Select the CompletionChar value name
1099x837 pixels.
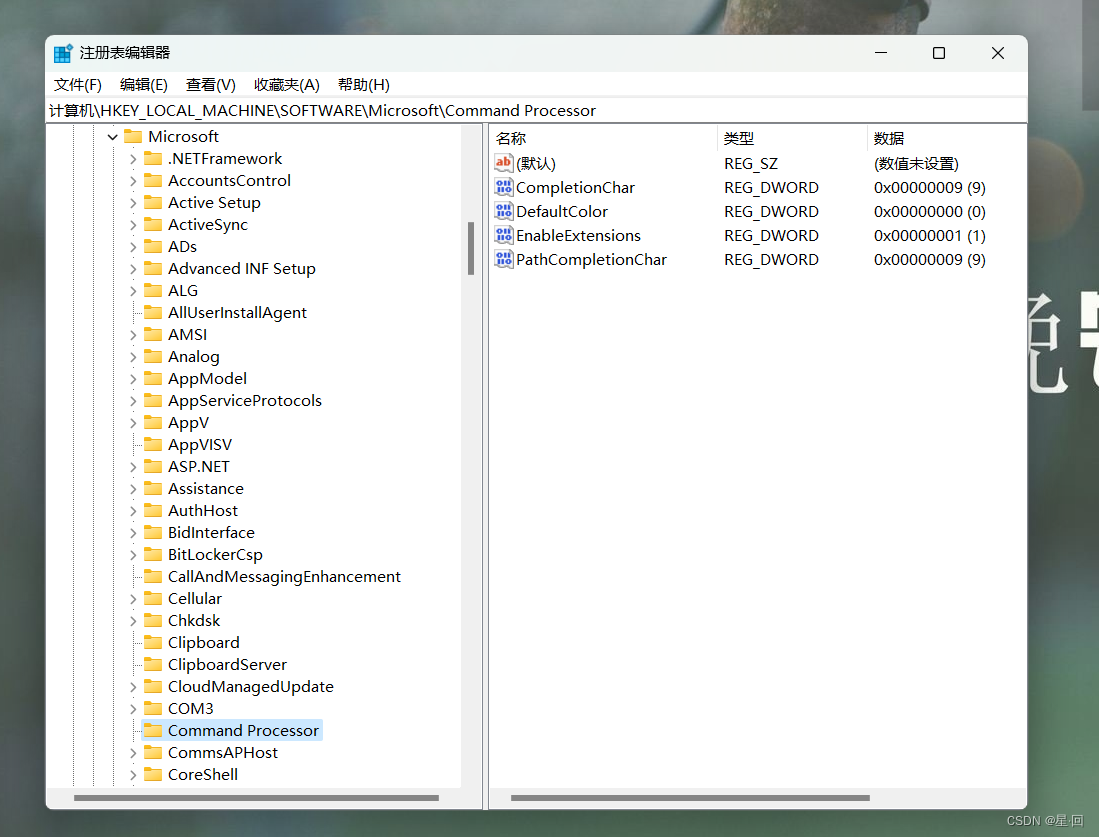coord(575,187)
